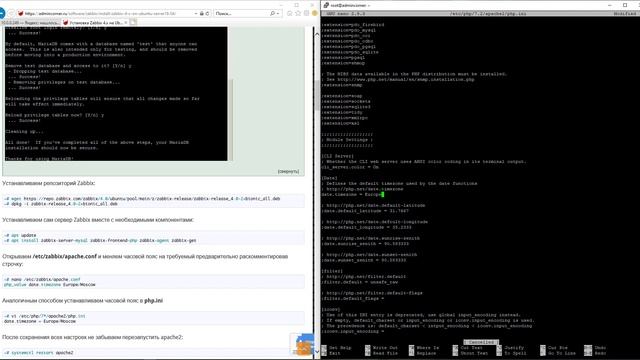Click the Read File shortcut in nano
Screen dimensions: 640x360
(x=381, y=353)
